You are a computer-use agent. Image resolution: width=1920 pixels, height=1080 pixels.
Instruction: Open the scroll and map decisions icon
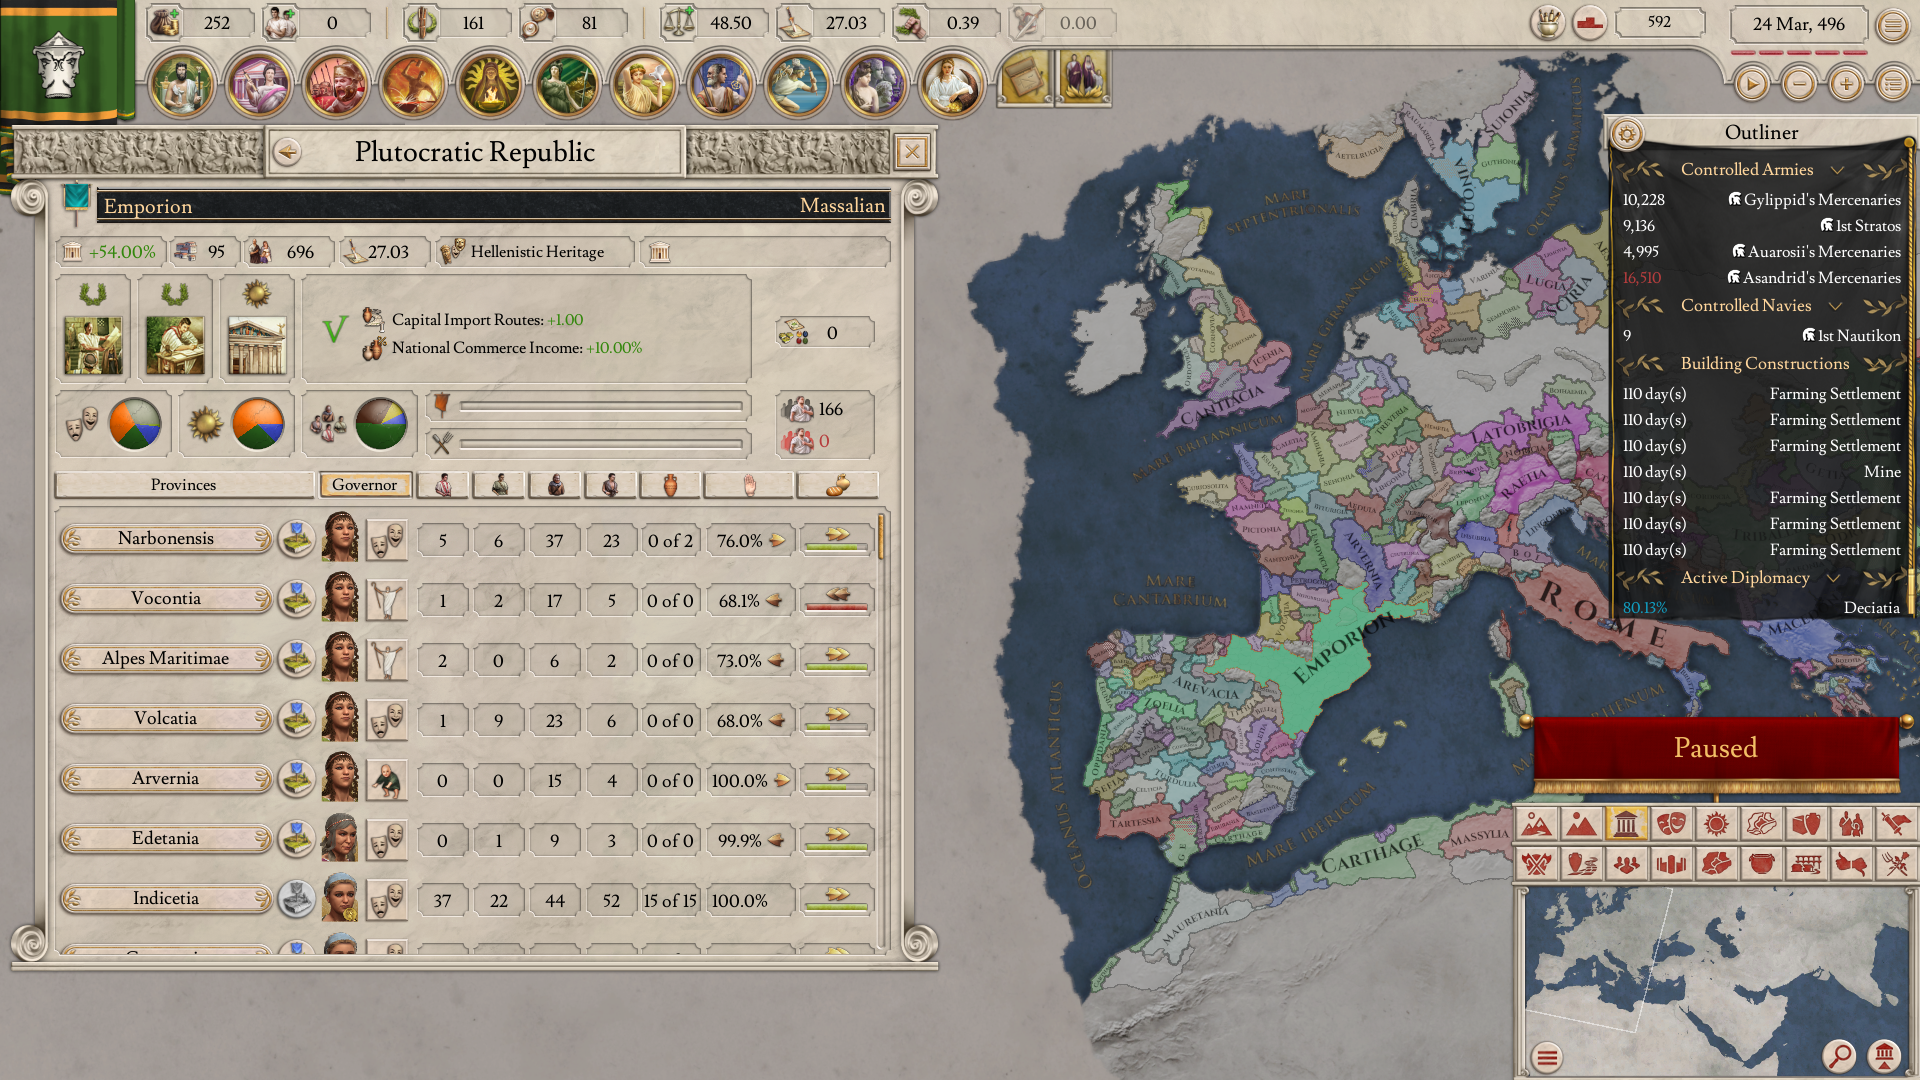coord(1025,78)
